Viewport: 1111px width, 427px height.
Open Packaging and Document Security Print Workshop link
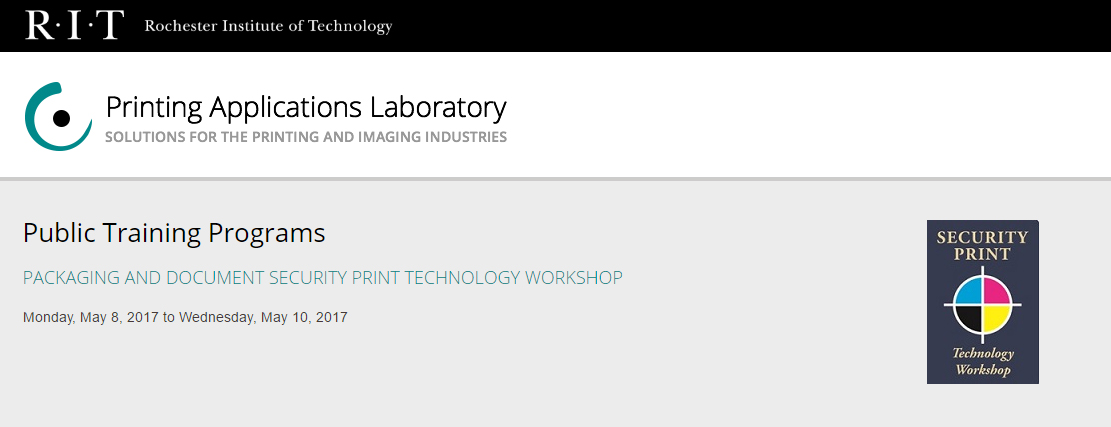click(322, 277)
